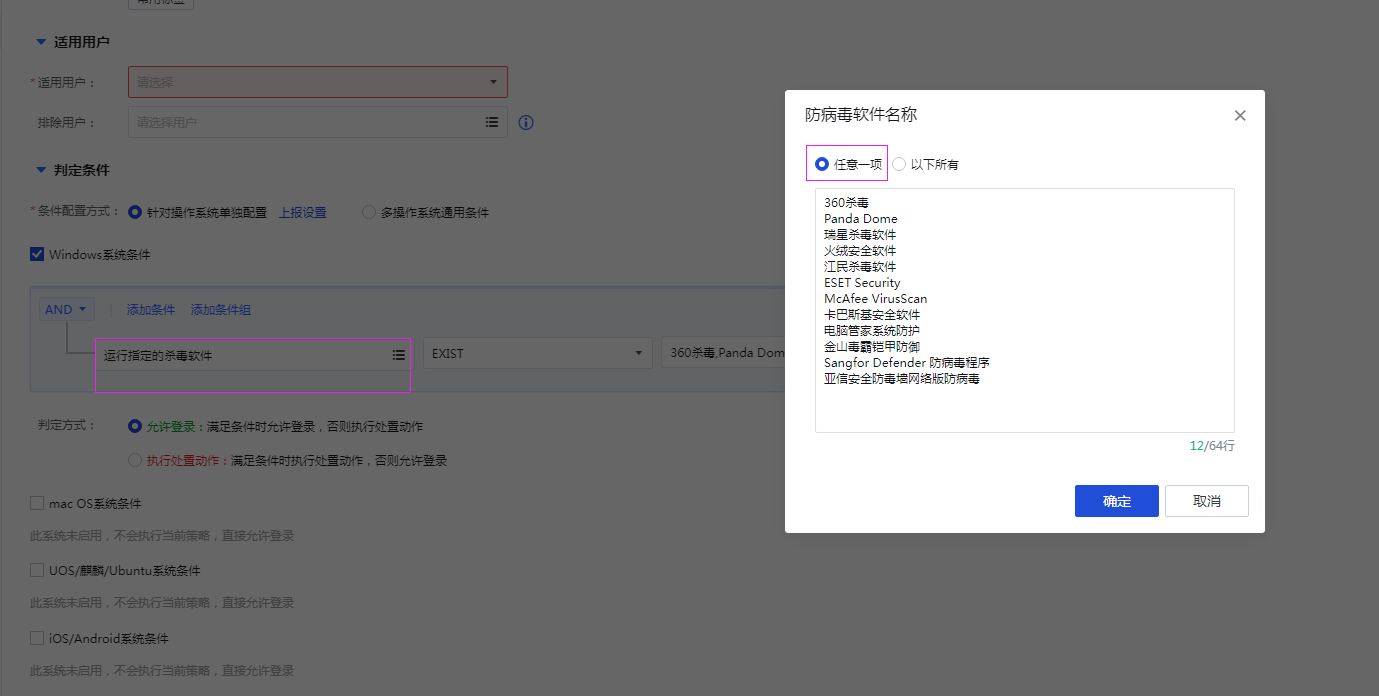Expand the EXIST operator dropdown
This screenshot has height=696, width=1379.
click(x=538, y=353)
